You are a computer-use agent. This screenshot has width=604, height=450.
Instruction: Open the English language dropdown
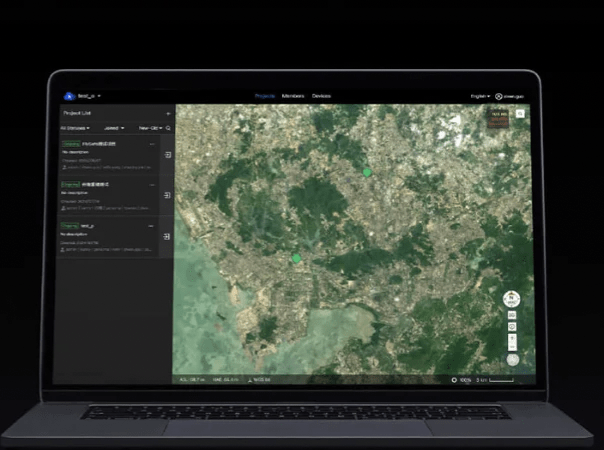(x=480, y=96)
